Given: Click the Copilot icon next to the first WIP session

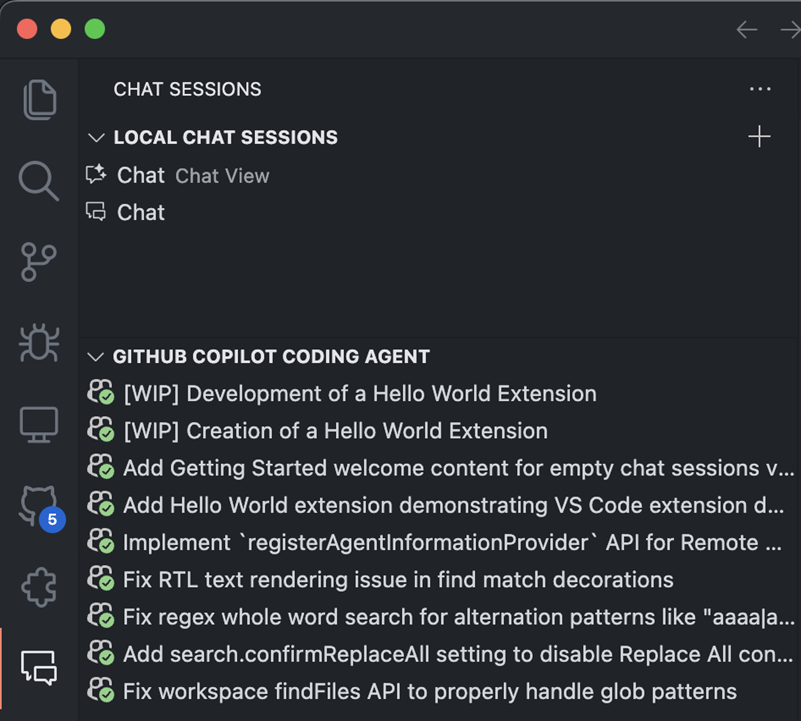Looking at the screenshot, I should point(100,393).
